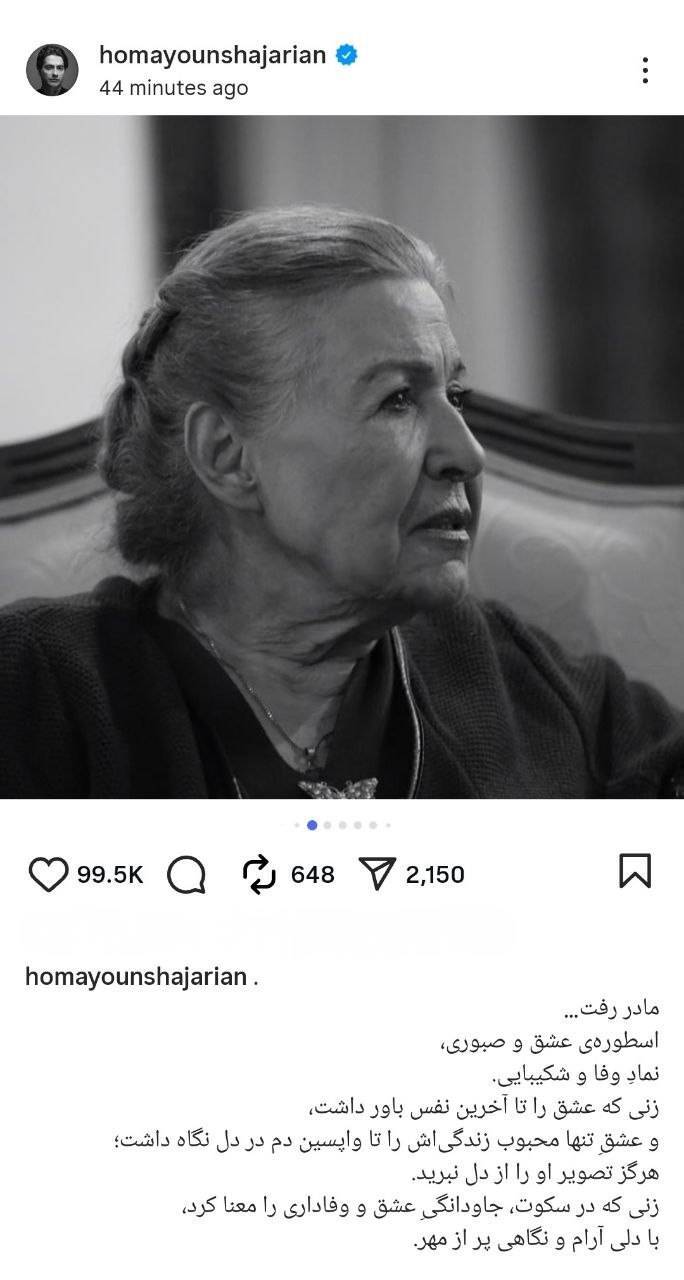The height and width of the screenshot is (1280, 684).
Task: Tap the blue verified badge
Action: coord(347,56)
